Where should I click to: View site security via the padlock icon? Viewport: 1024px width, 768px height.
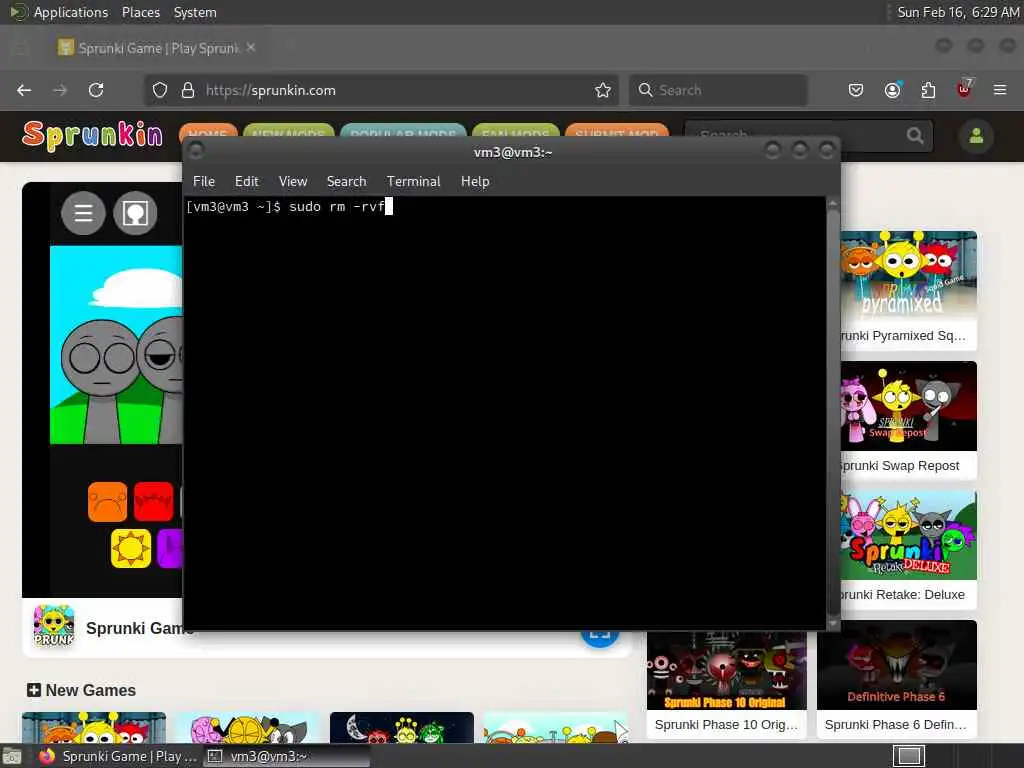(x=187, y=90)
